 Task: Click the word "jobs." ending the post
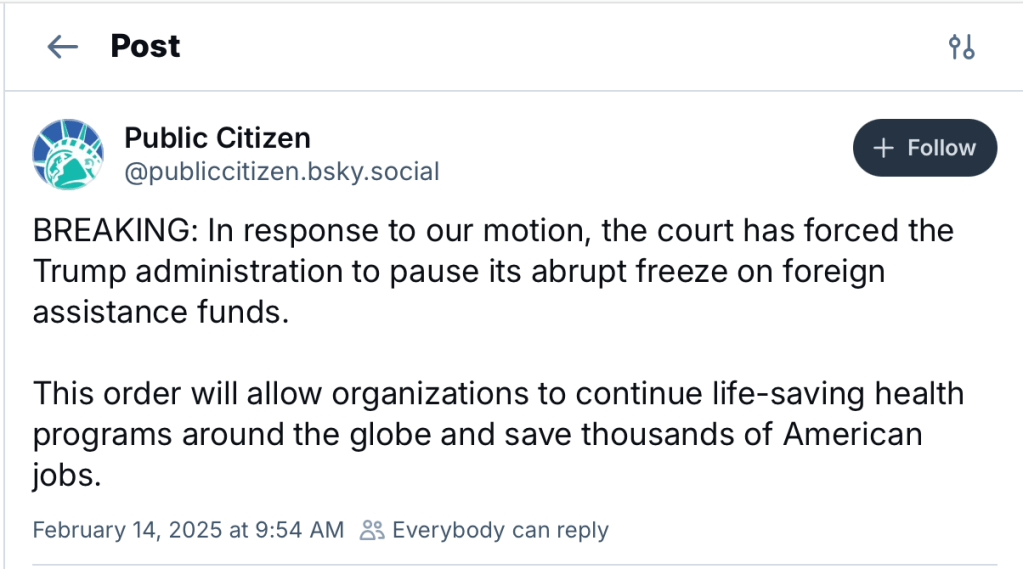point(68,475)
